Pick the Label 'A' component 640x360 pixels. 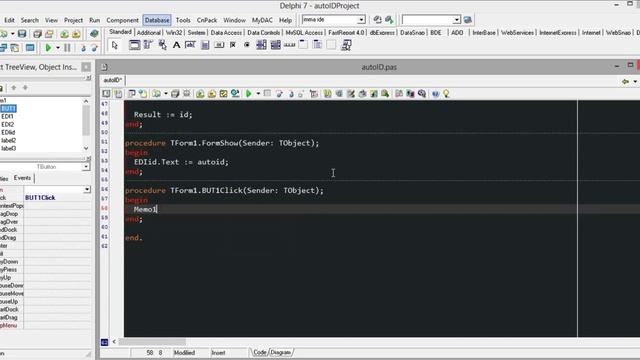coord(176,45)
